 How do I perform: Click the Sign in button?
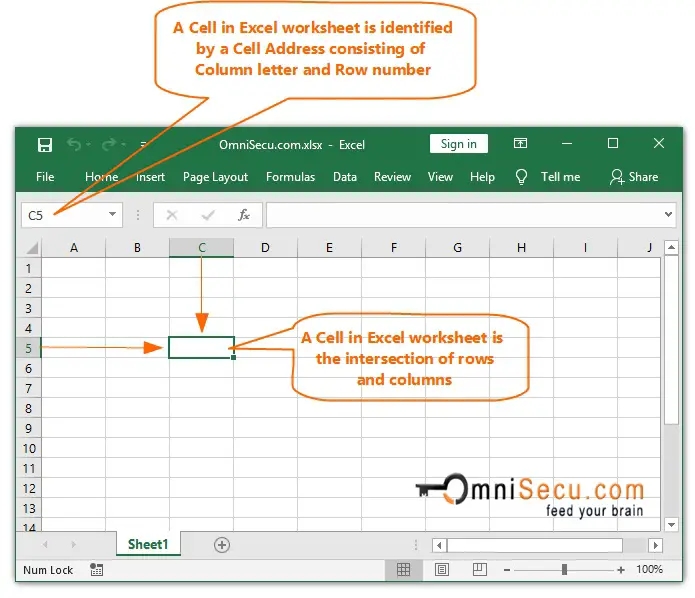[458, 144]
